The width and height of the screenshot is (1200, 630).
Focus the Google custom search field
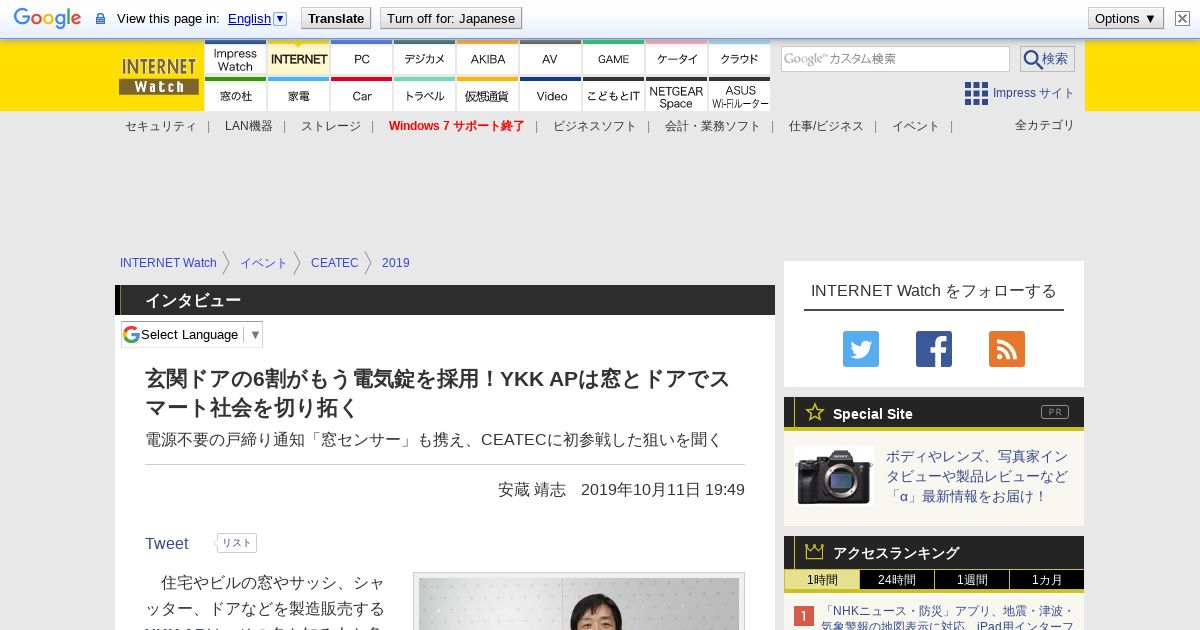point(895,59)
